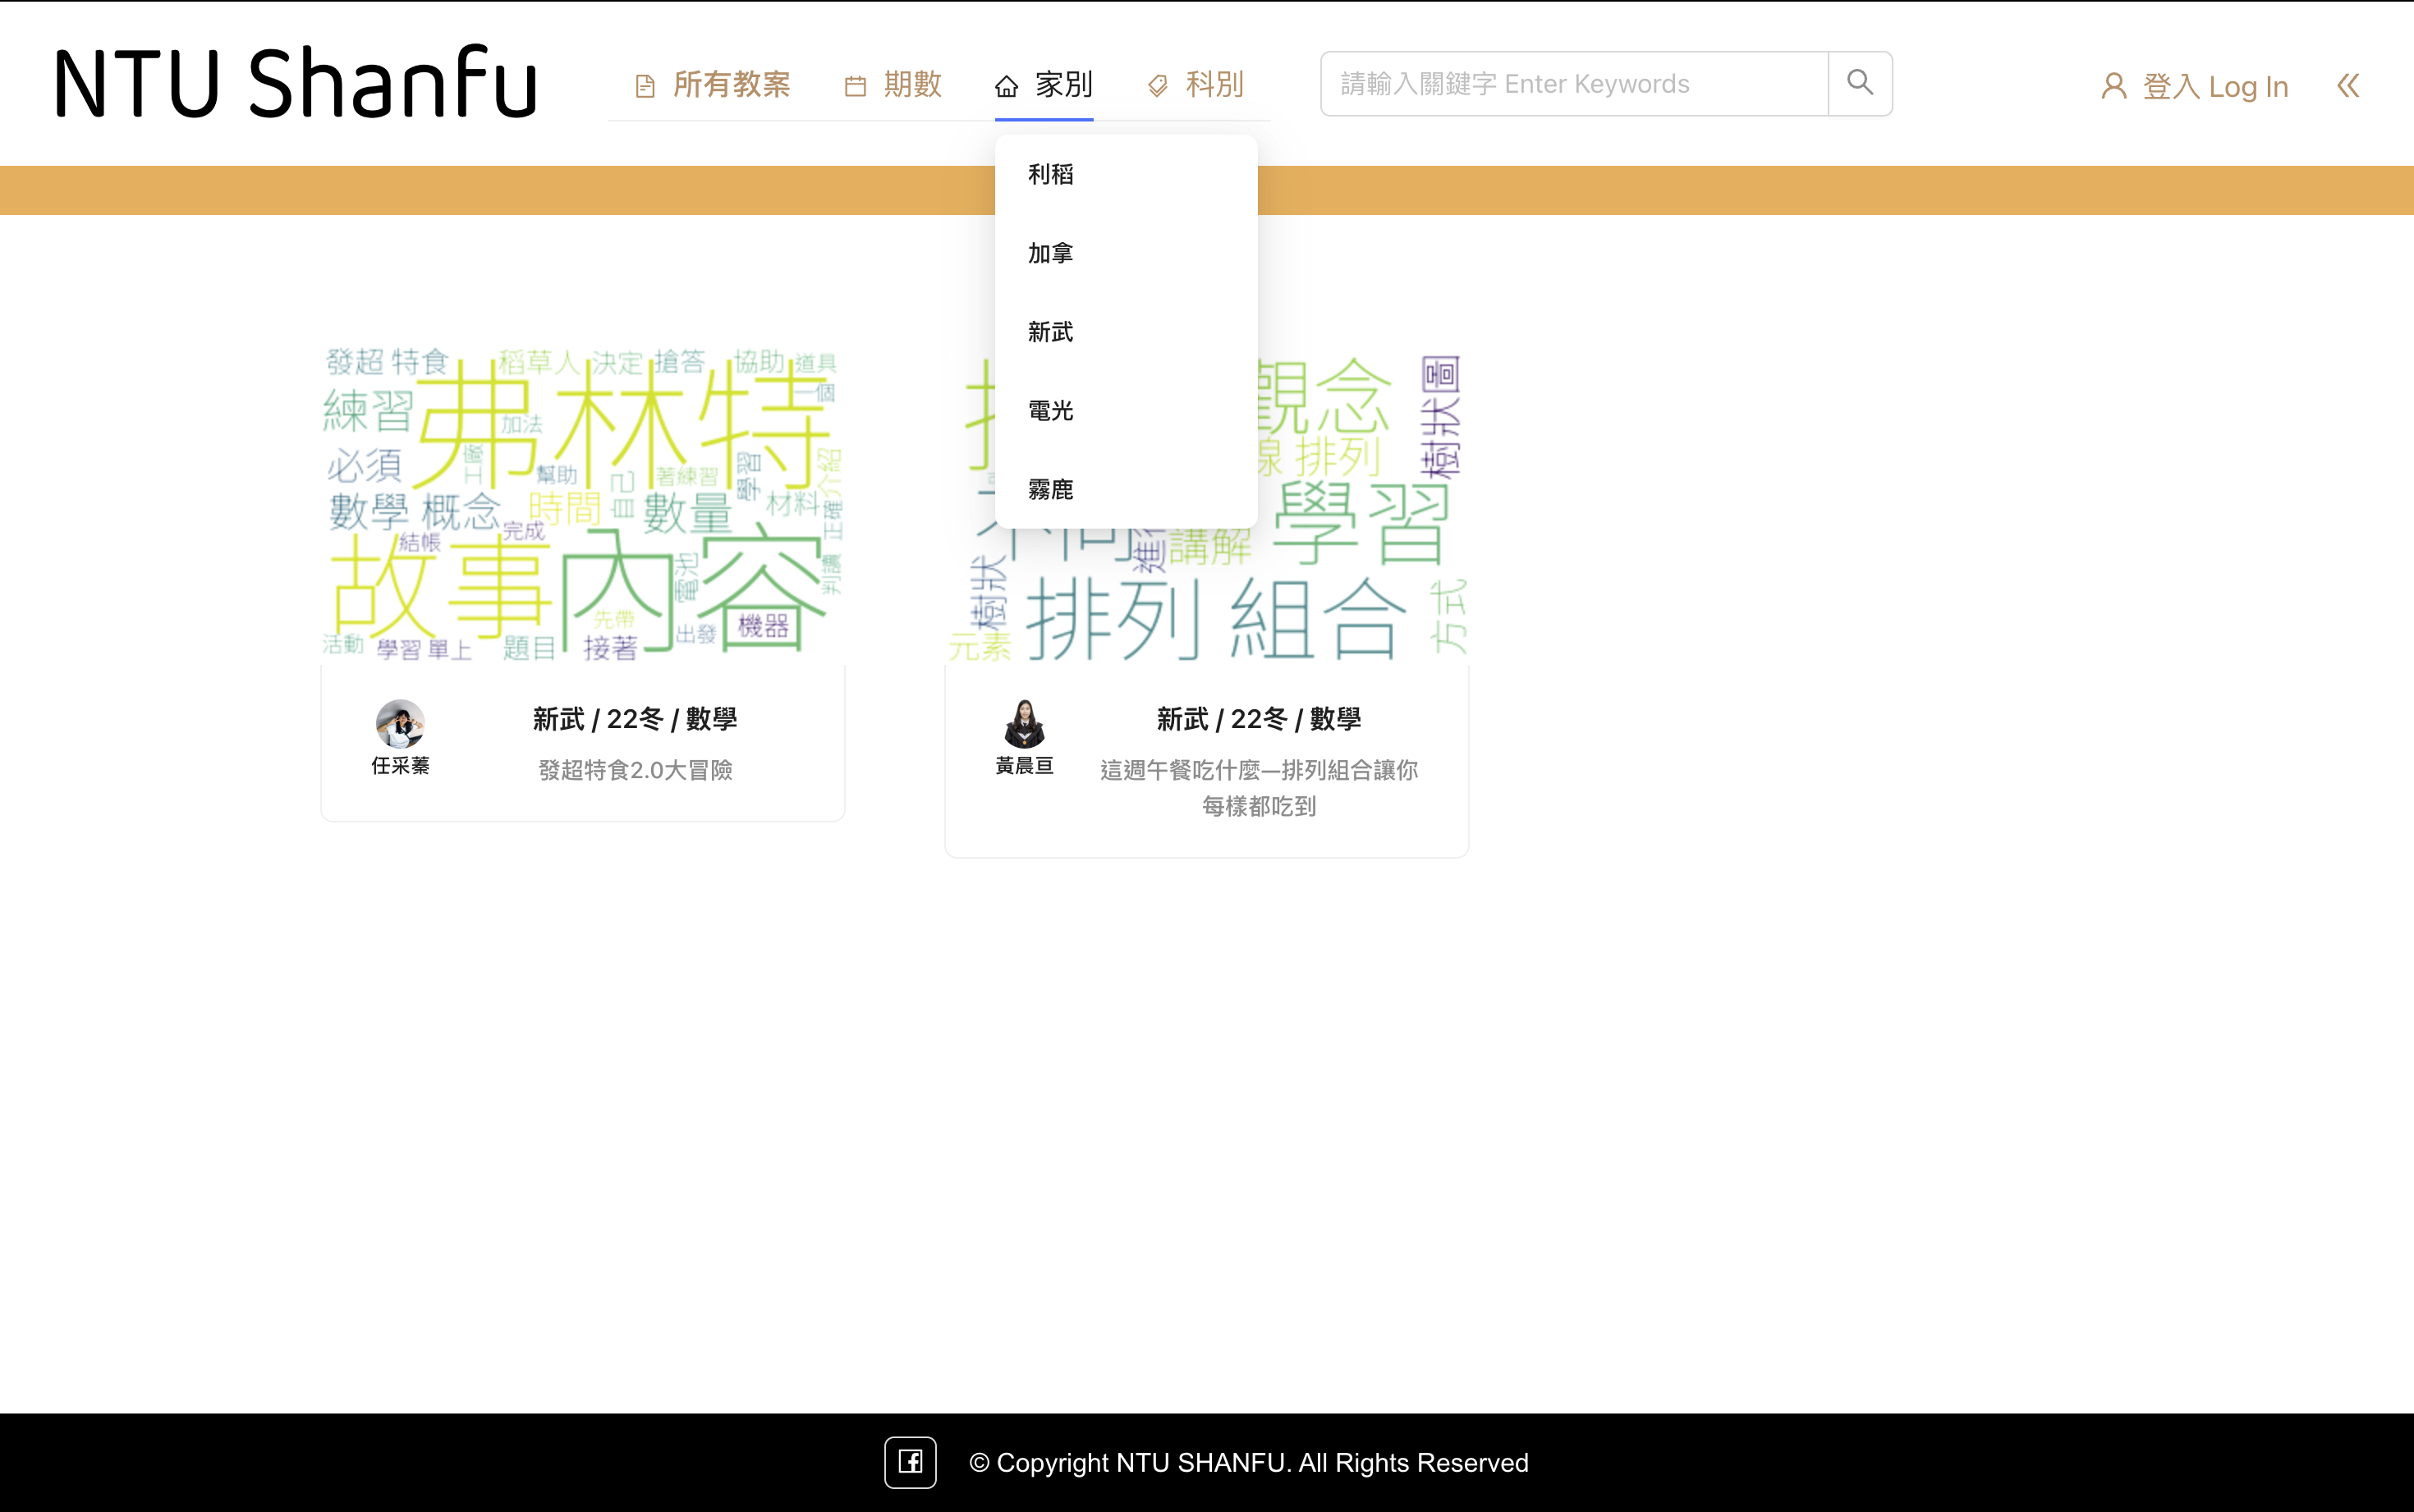Screen dimensions: 2414x1512
Task: Choose 新武 in the 家別 dropdown
Action: click(x=1051, y=332)
